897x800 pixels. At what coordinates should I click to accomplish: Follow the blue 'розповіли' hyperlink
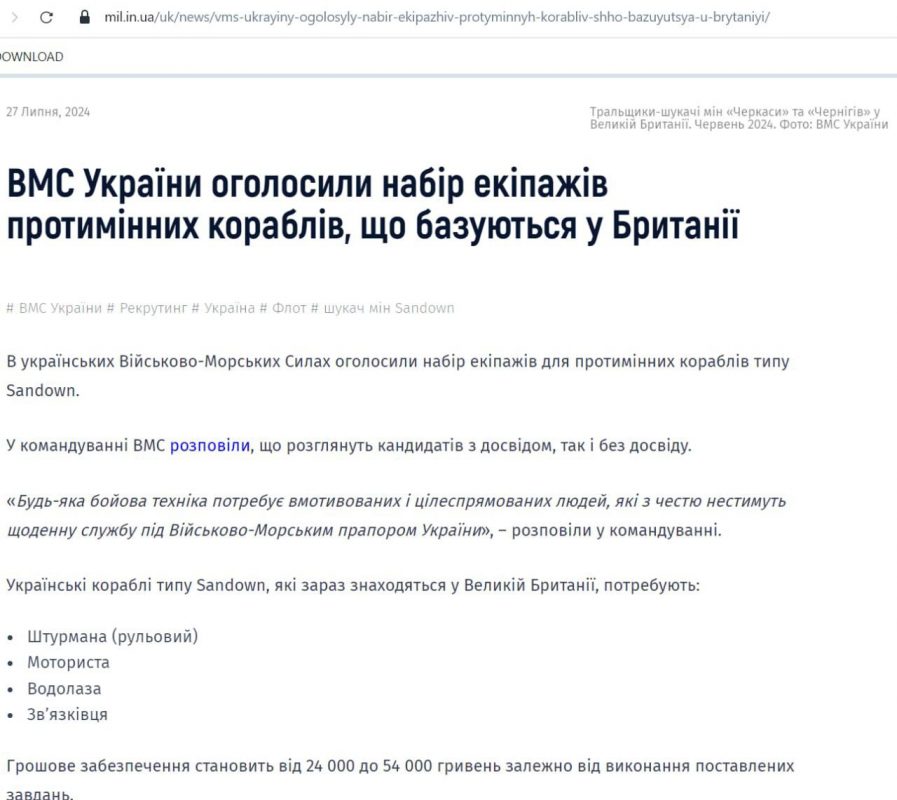(x=210, y=445)
